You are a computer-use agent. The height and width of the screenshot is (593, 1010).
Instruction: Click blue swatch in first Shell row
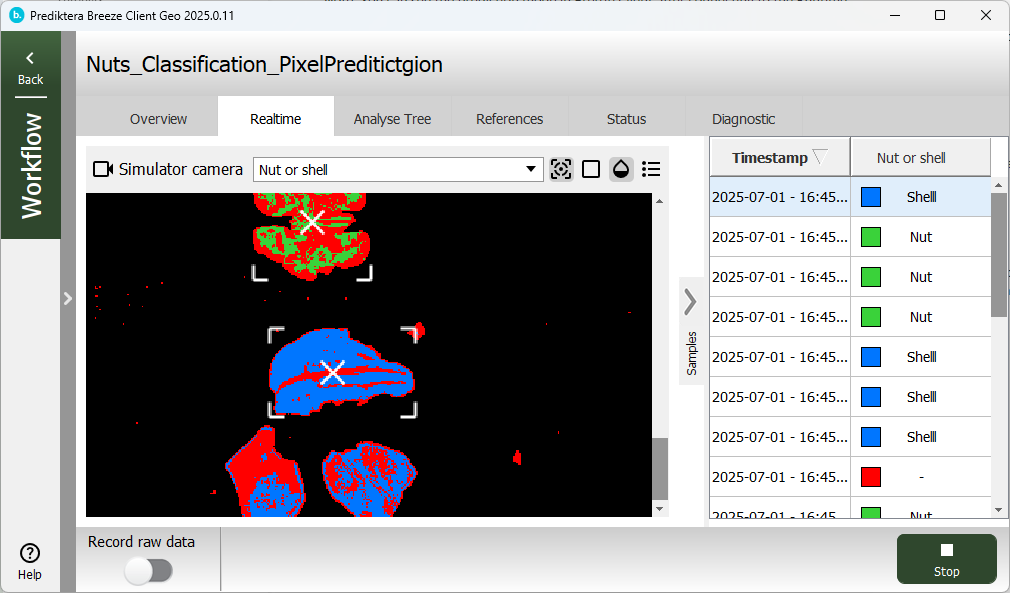point(871,197)
